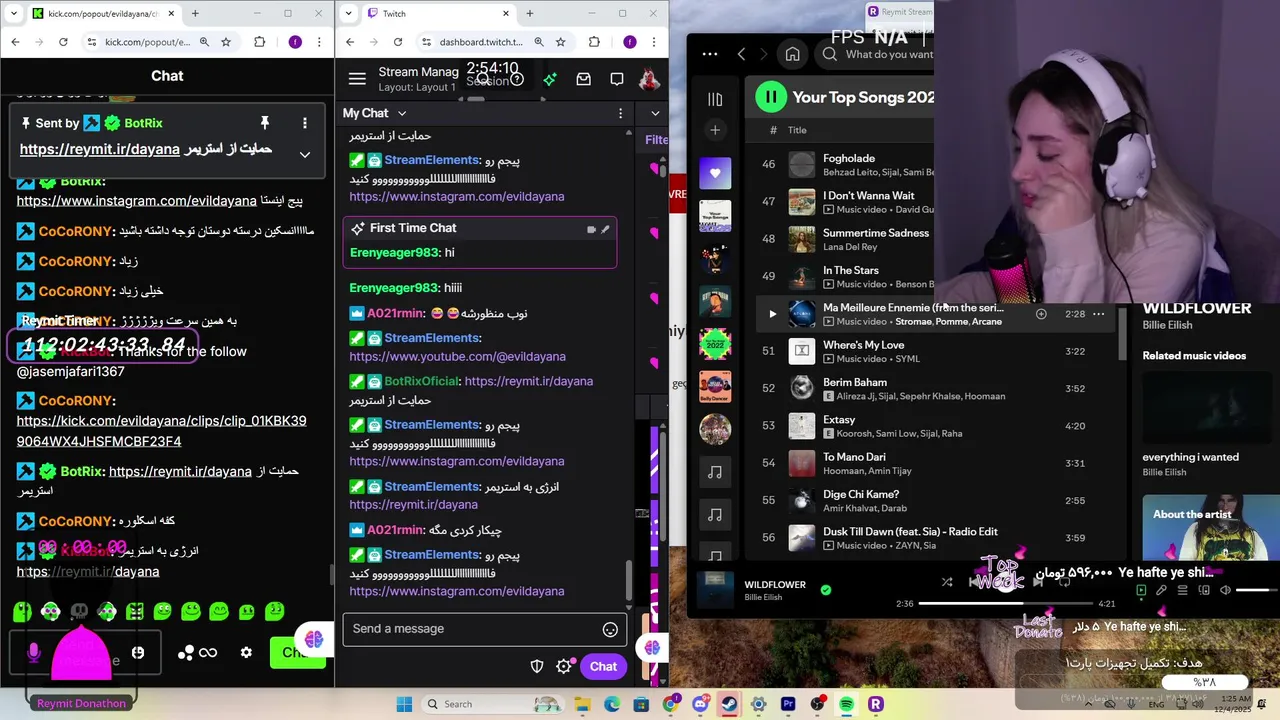Open Spotify Home
Screen dimensions: 1280x720
point(792,54)
